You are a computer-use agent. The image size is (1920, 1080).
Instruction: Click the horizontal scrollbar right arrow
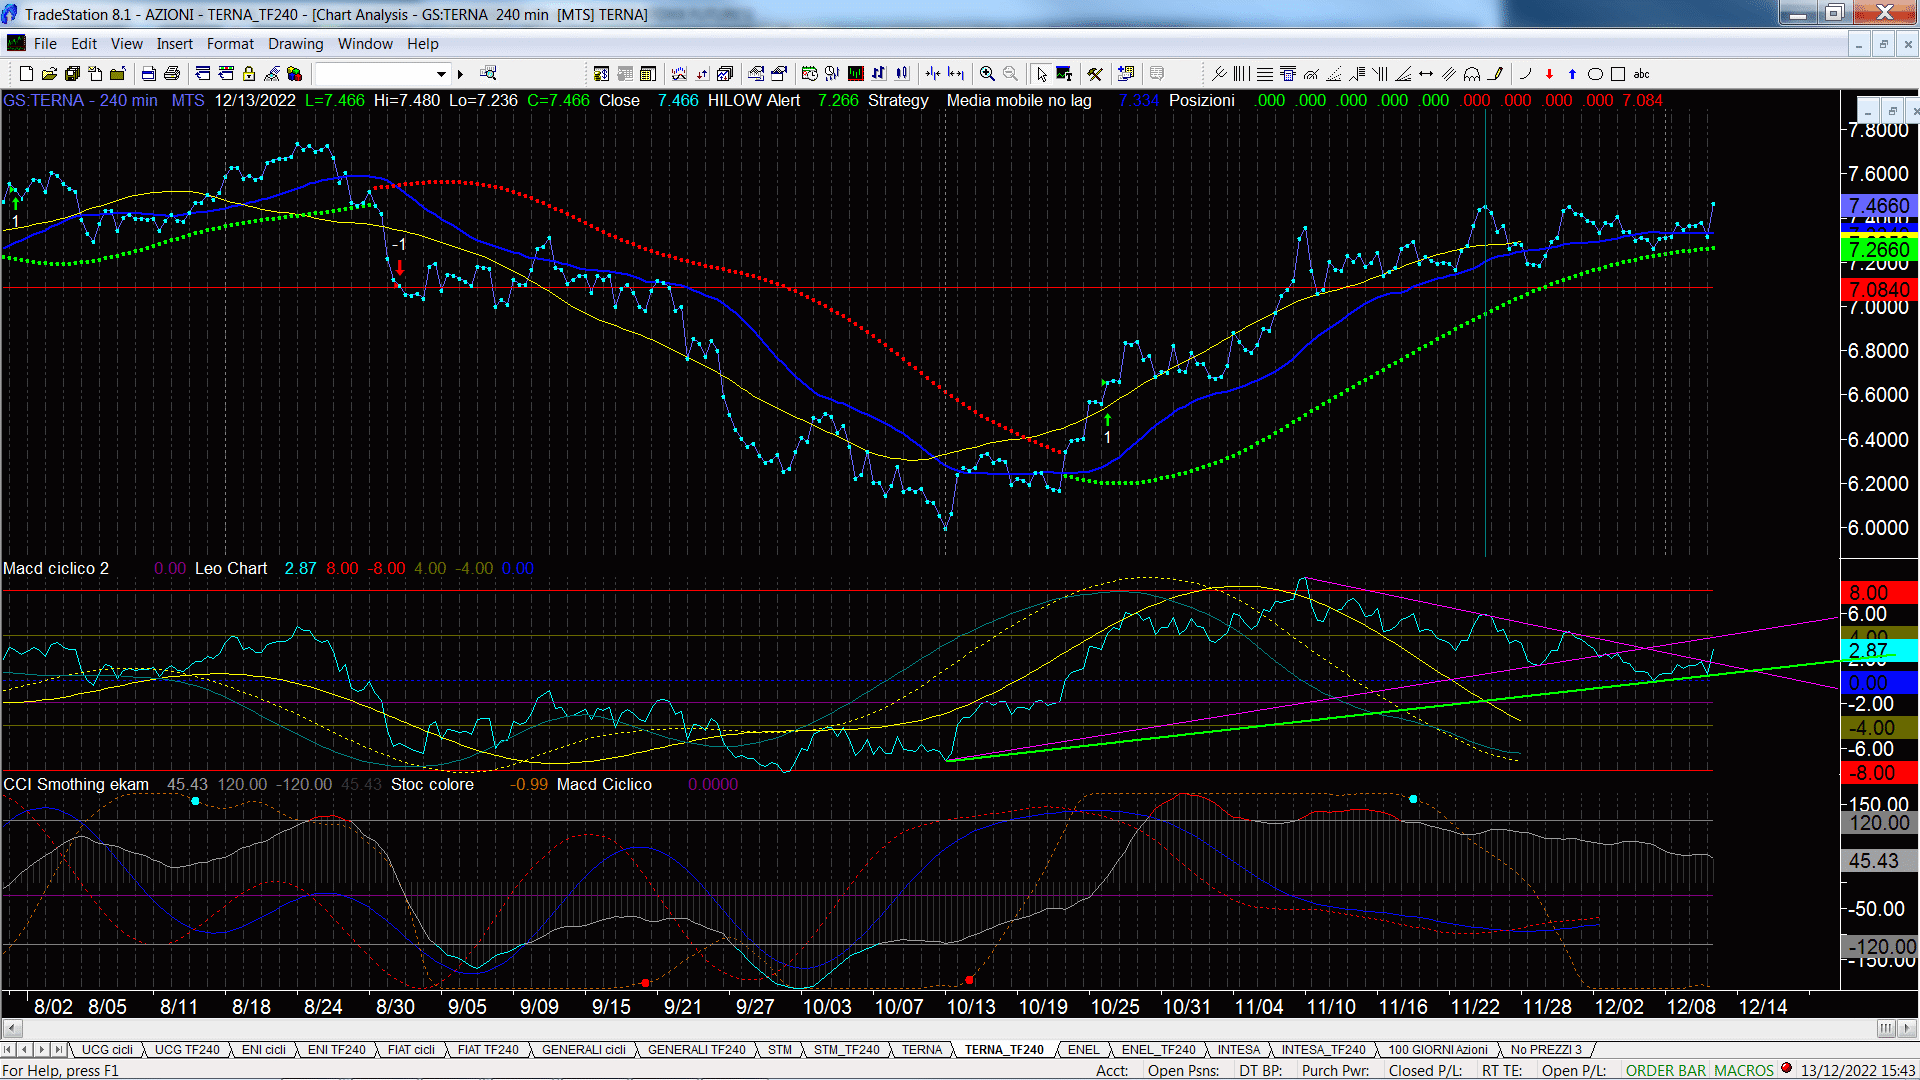(1908, 1028)
